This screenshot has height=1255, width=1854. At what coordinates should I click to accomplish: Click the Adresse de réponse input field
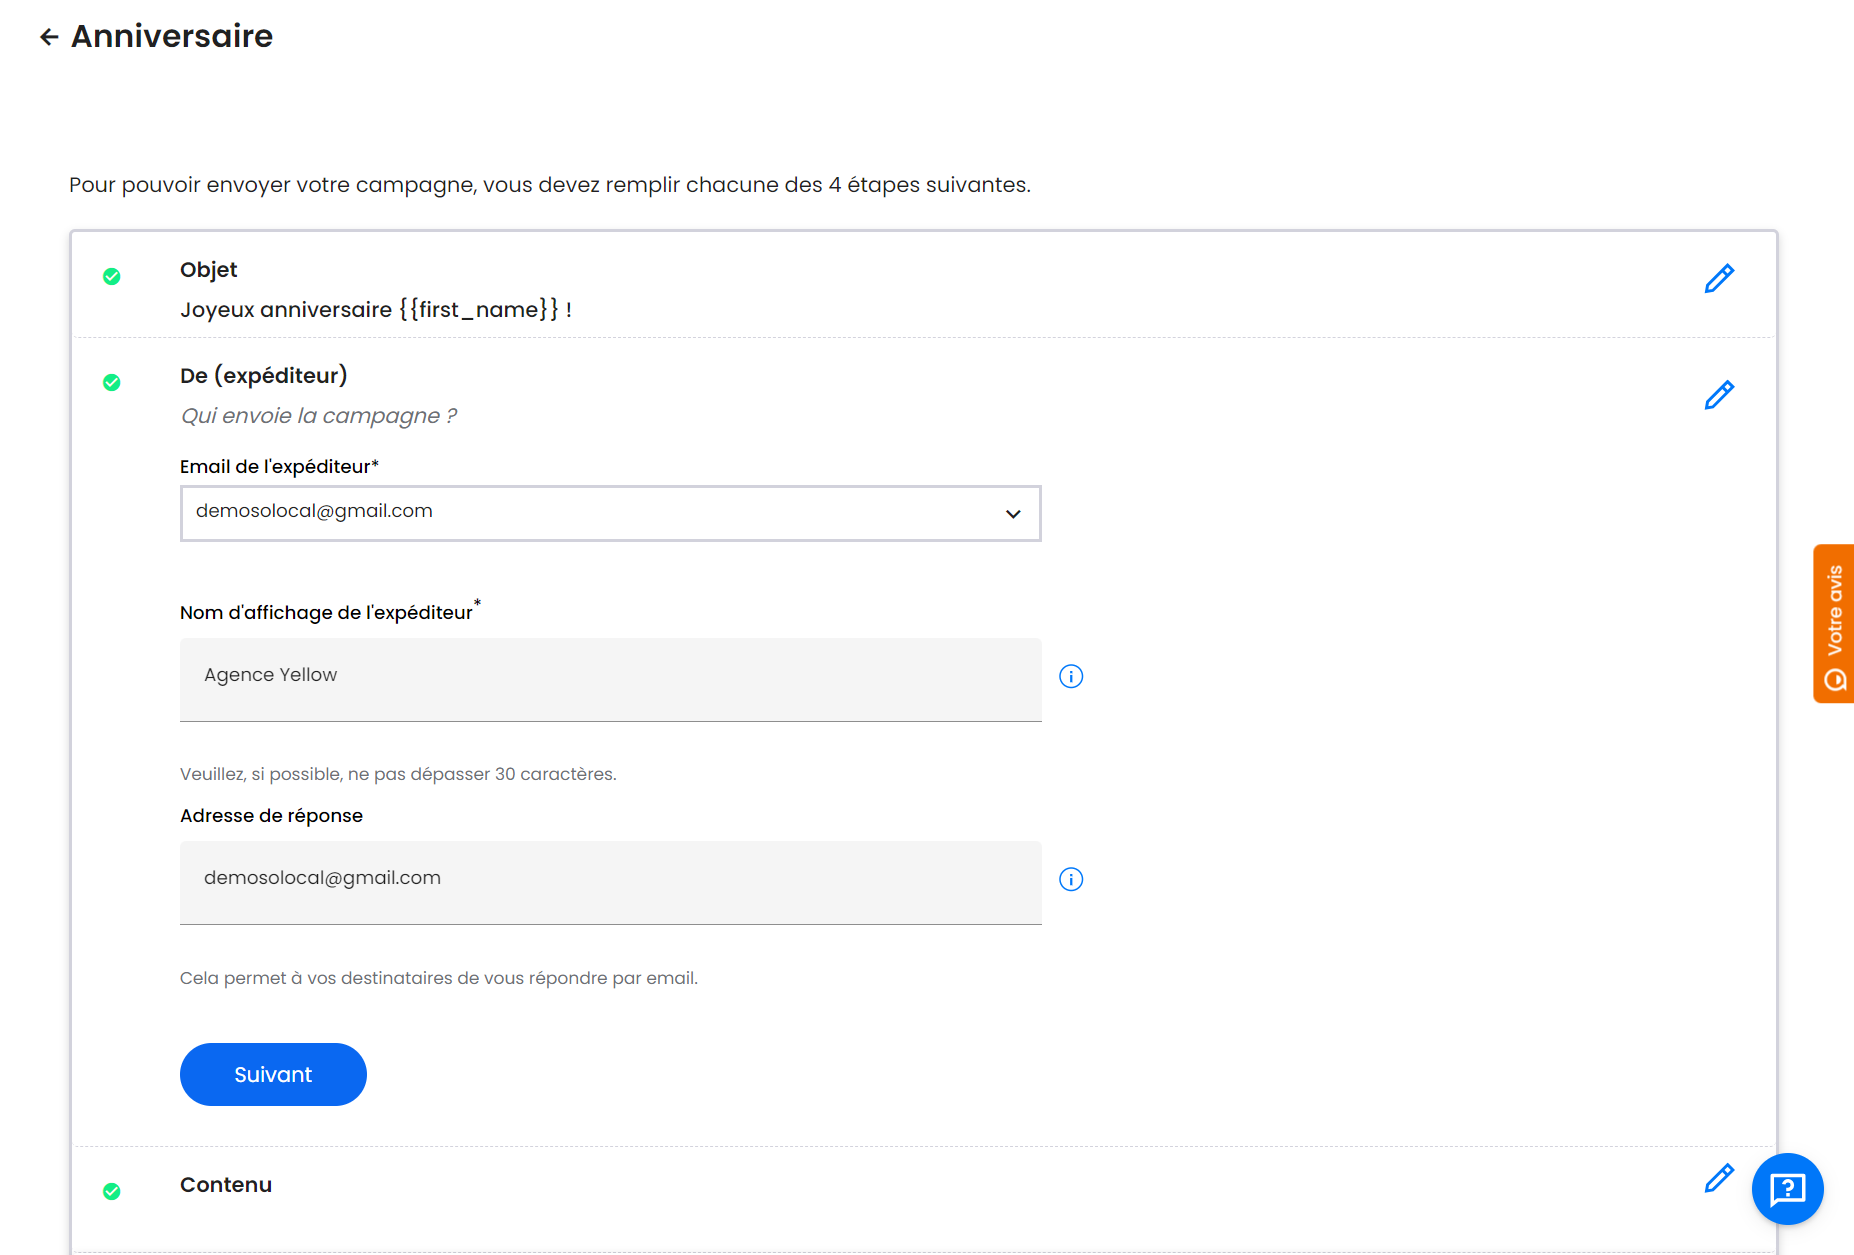pyautogui.click(x=610, y=882)
